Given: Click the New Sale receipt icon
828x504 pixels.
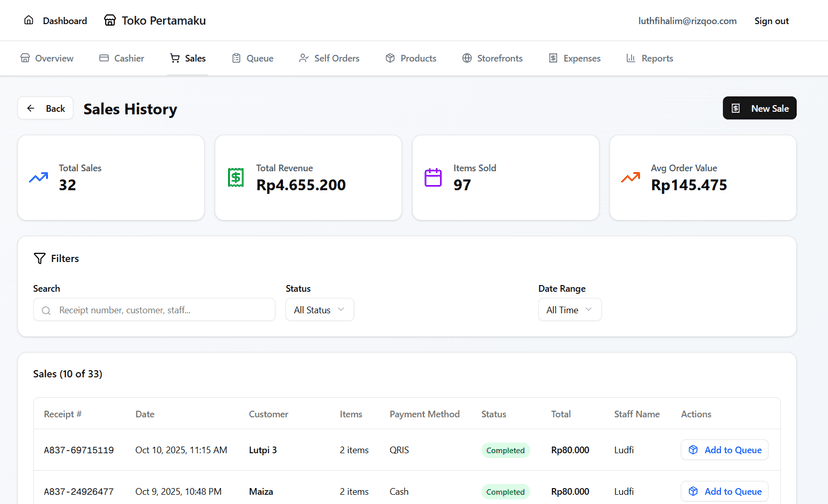Looking at the screenshot, I should [736, 108].
